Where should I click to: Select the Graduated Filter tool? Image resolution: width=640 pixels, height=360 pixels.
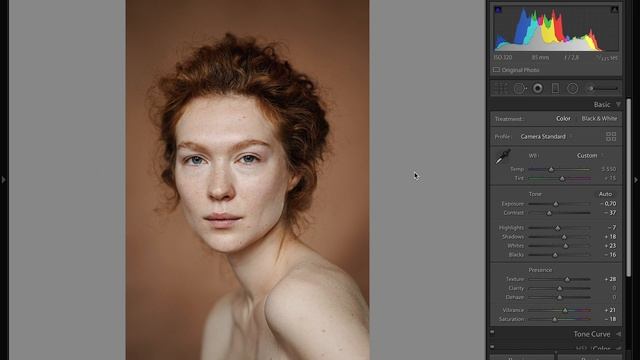click(x=555, y=88)
